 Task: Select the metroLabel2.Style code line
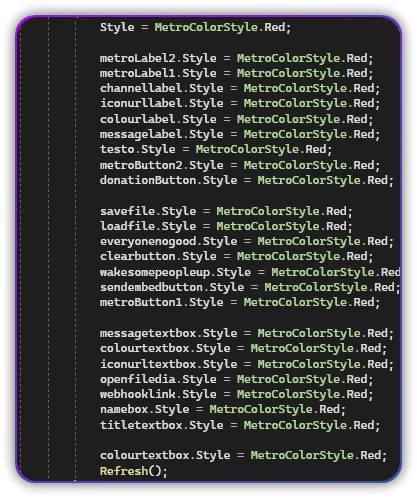tap(236, 58)
